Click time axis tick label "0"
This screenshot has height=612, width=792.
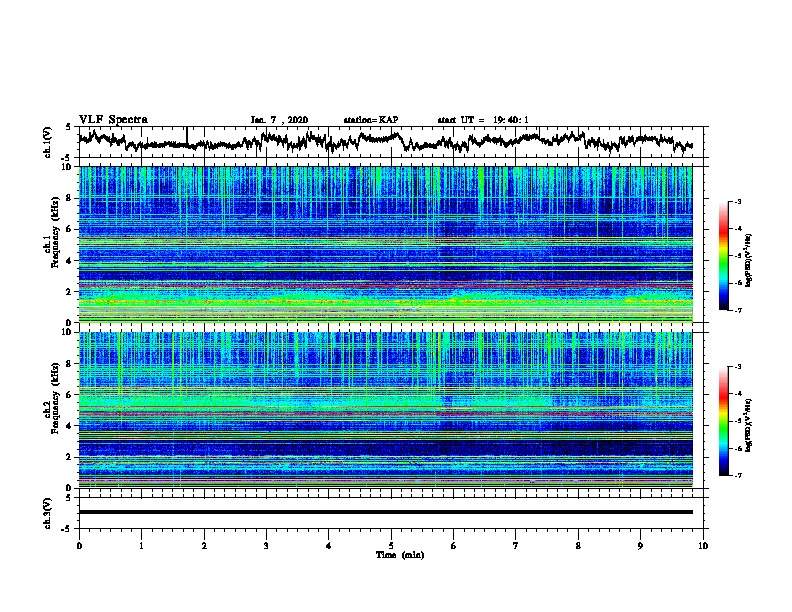click(79, 546)
